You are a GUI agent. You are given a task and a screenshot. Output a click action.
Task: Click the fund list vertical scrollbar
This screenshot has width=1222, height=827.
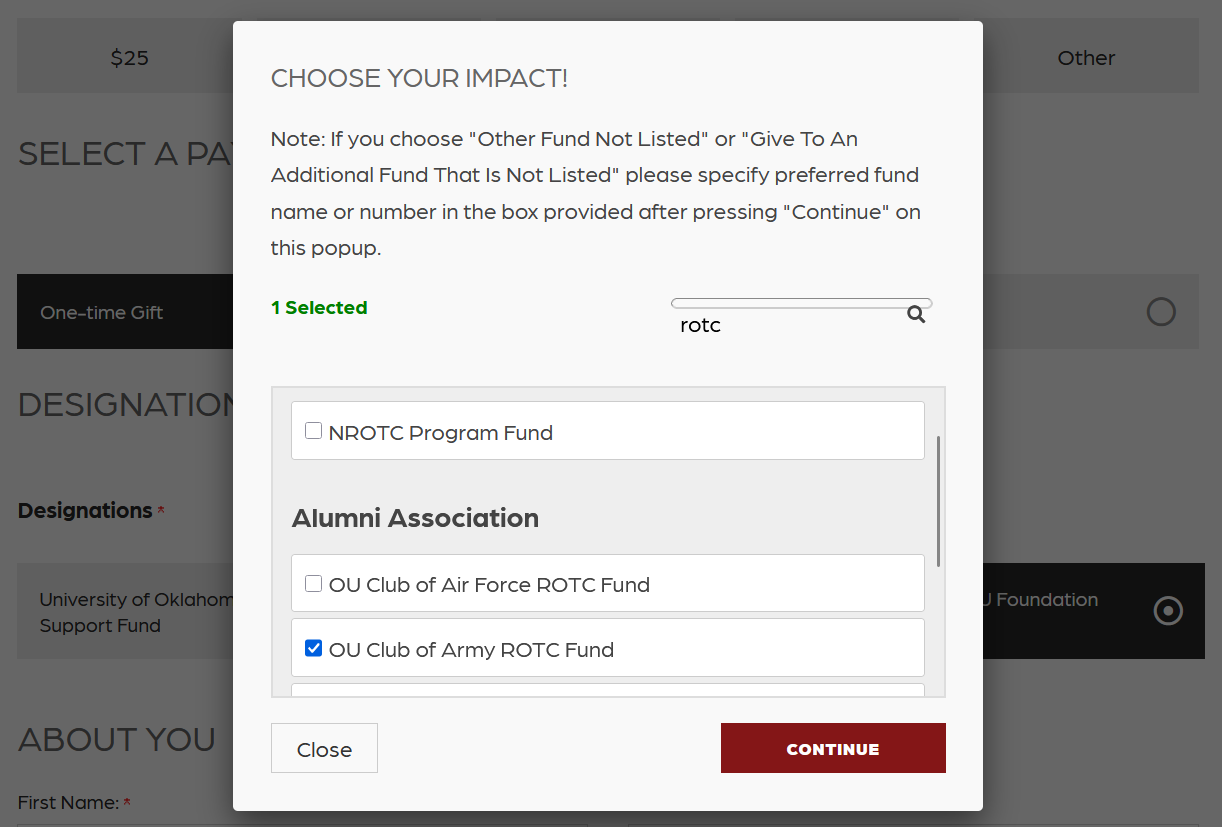point(938,500)
